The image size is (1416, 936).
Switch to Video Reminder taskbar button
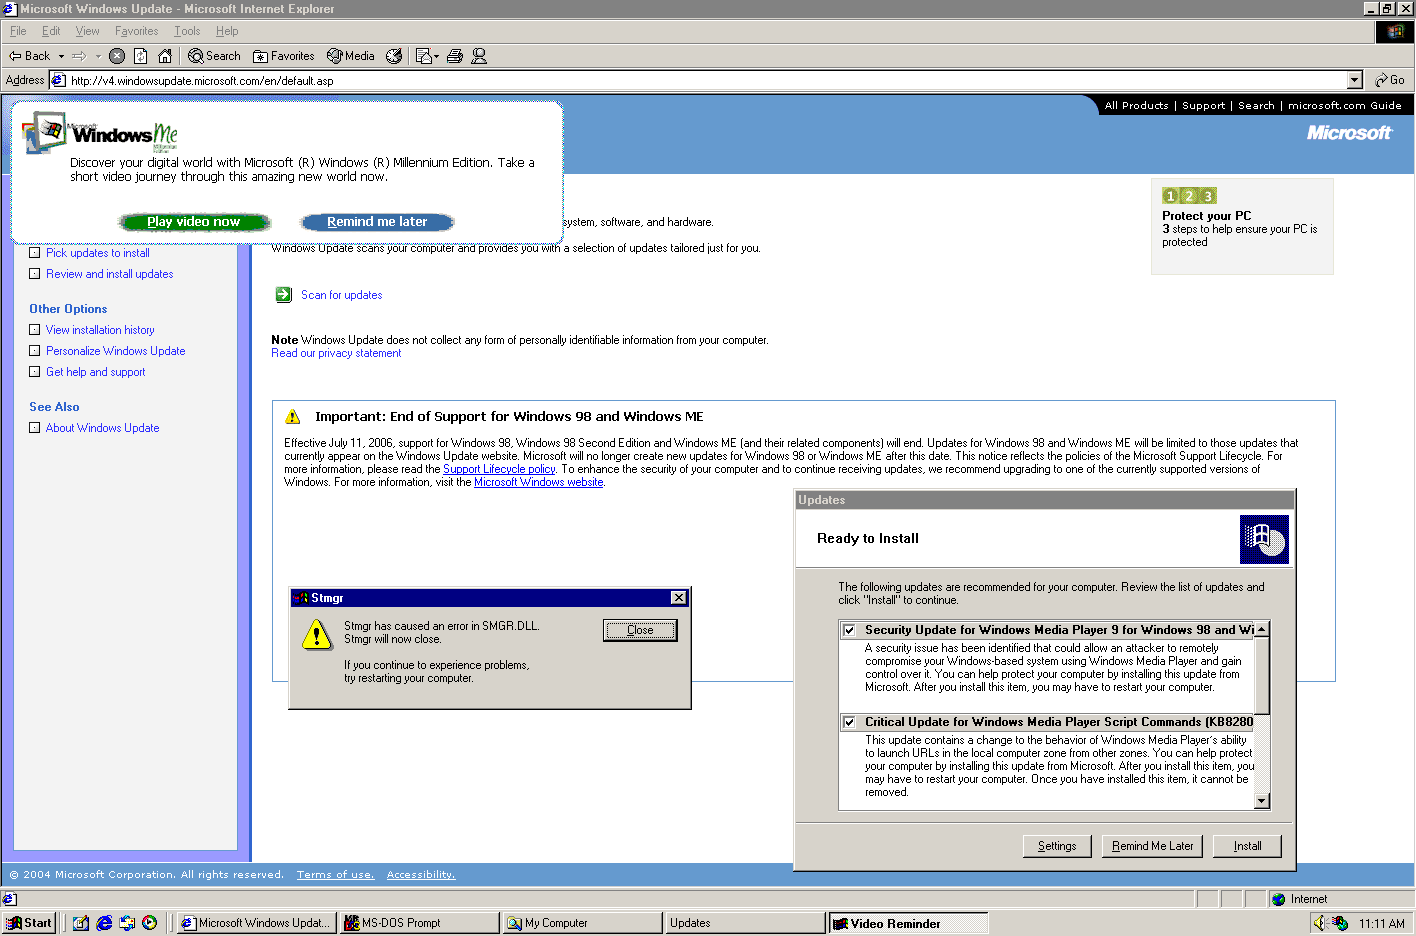[x=909, y=923]
